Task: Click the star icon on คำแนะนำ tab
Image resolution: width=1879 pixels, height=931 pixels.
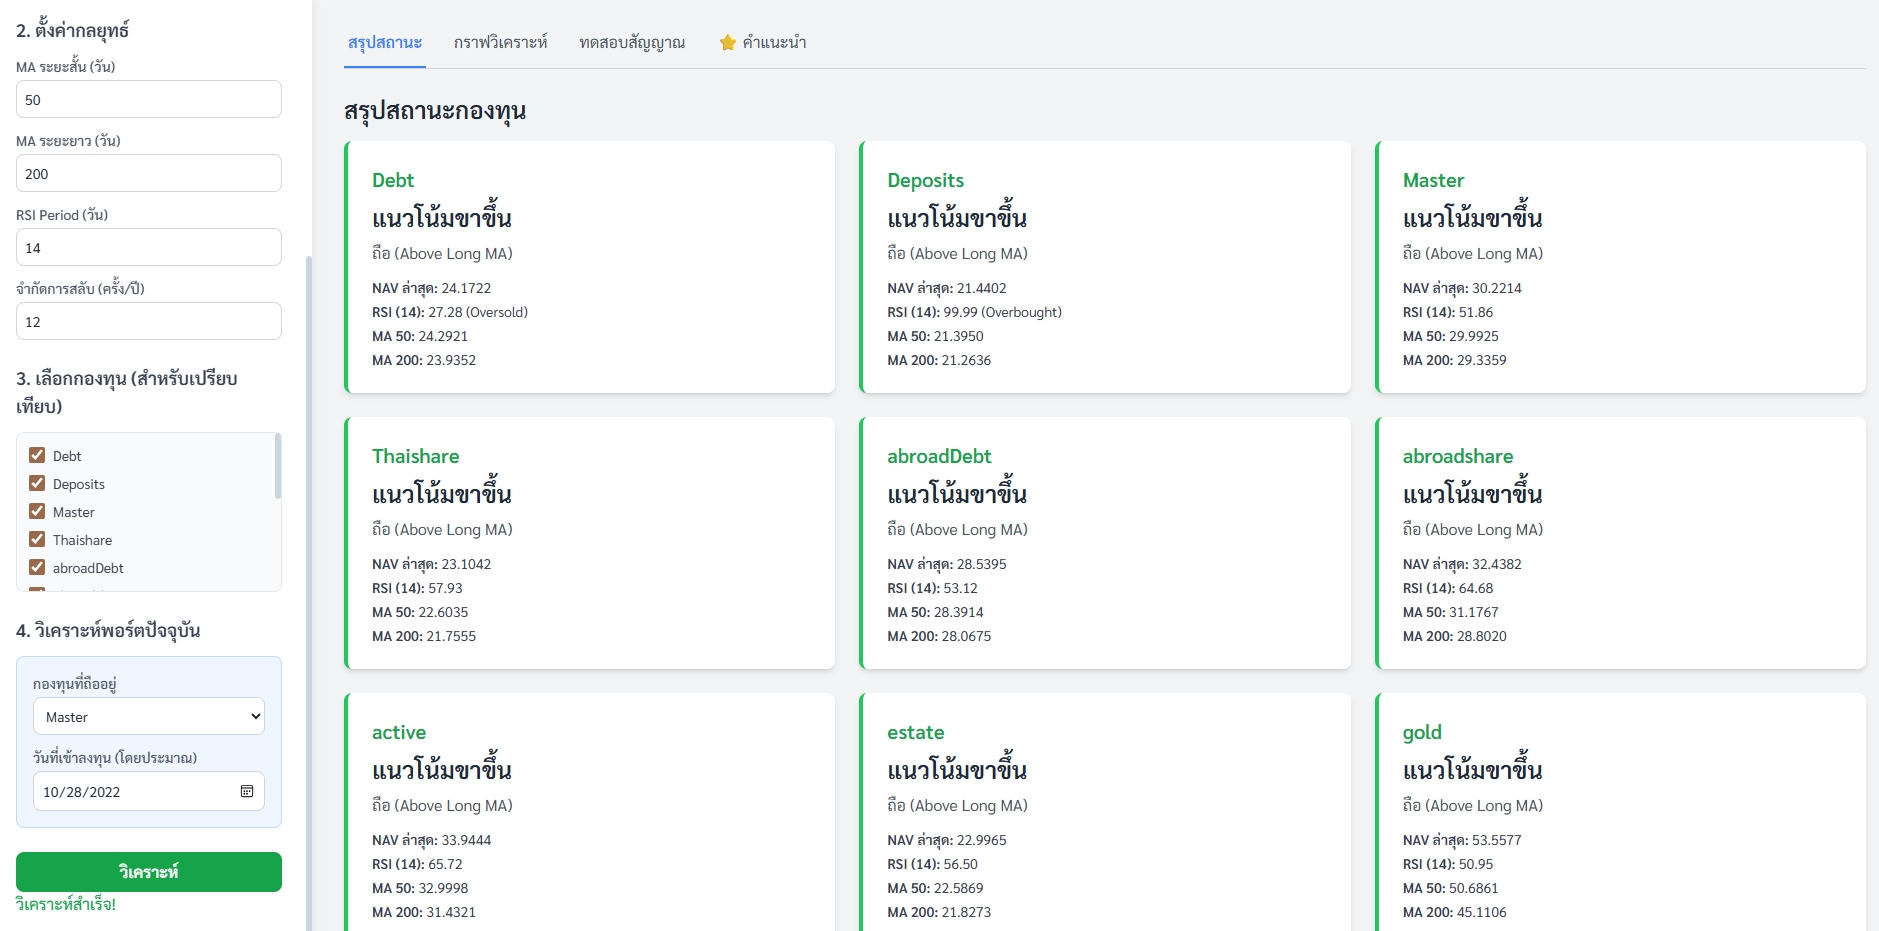Action: click(728, 43)
